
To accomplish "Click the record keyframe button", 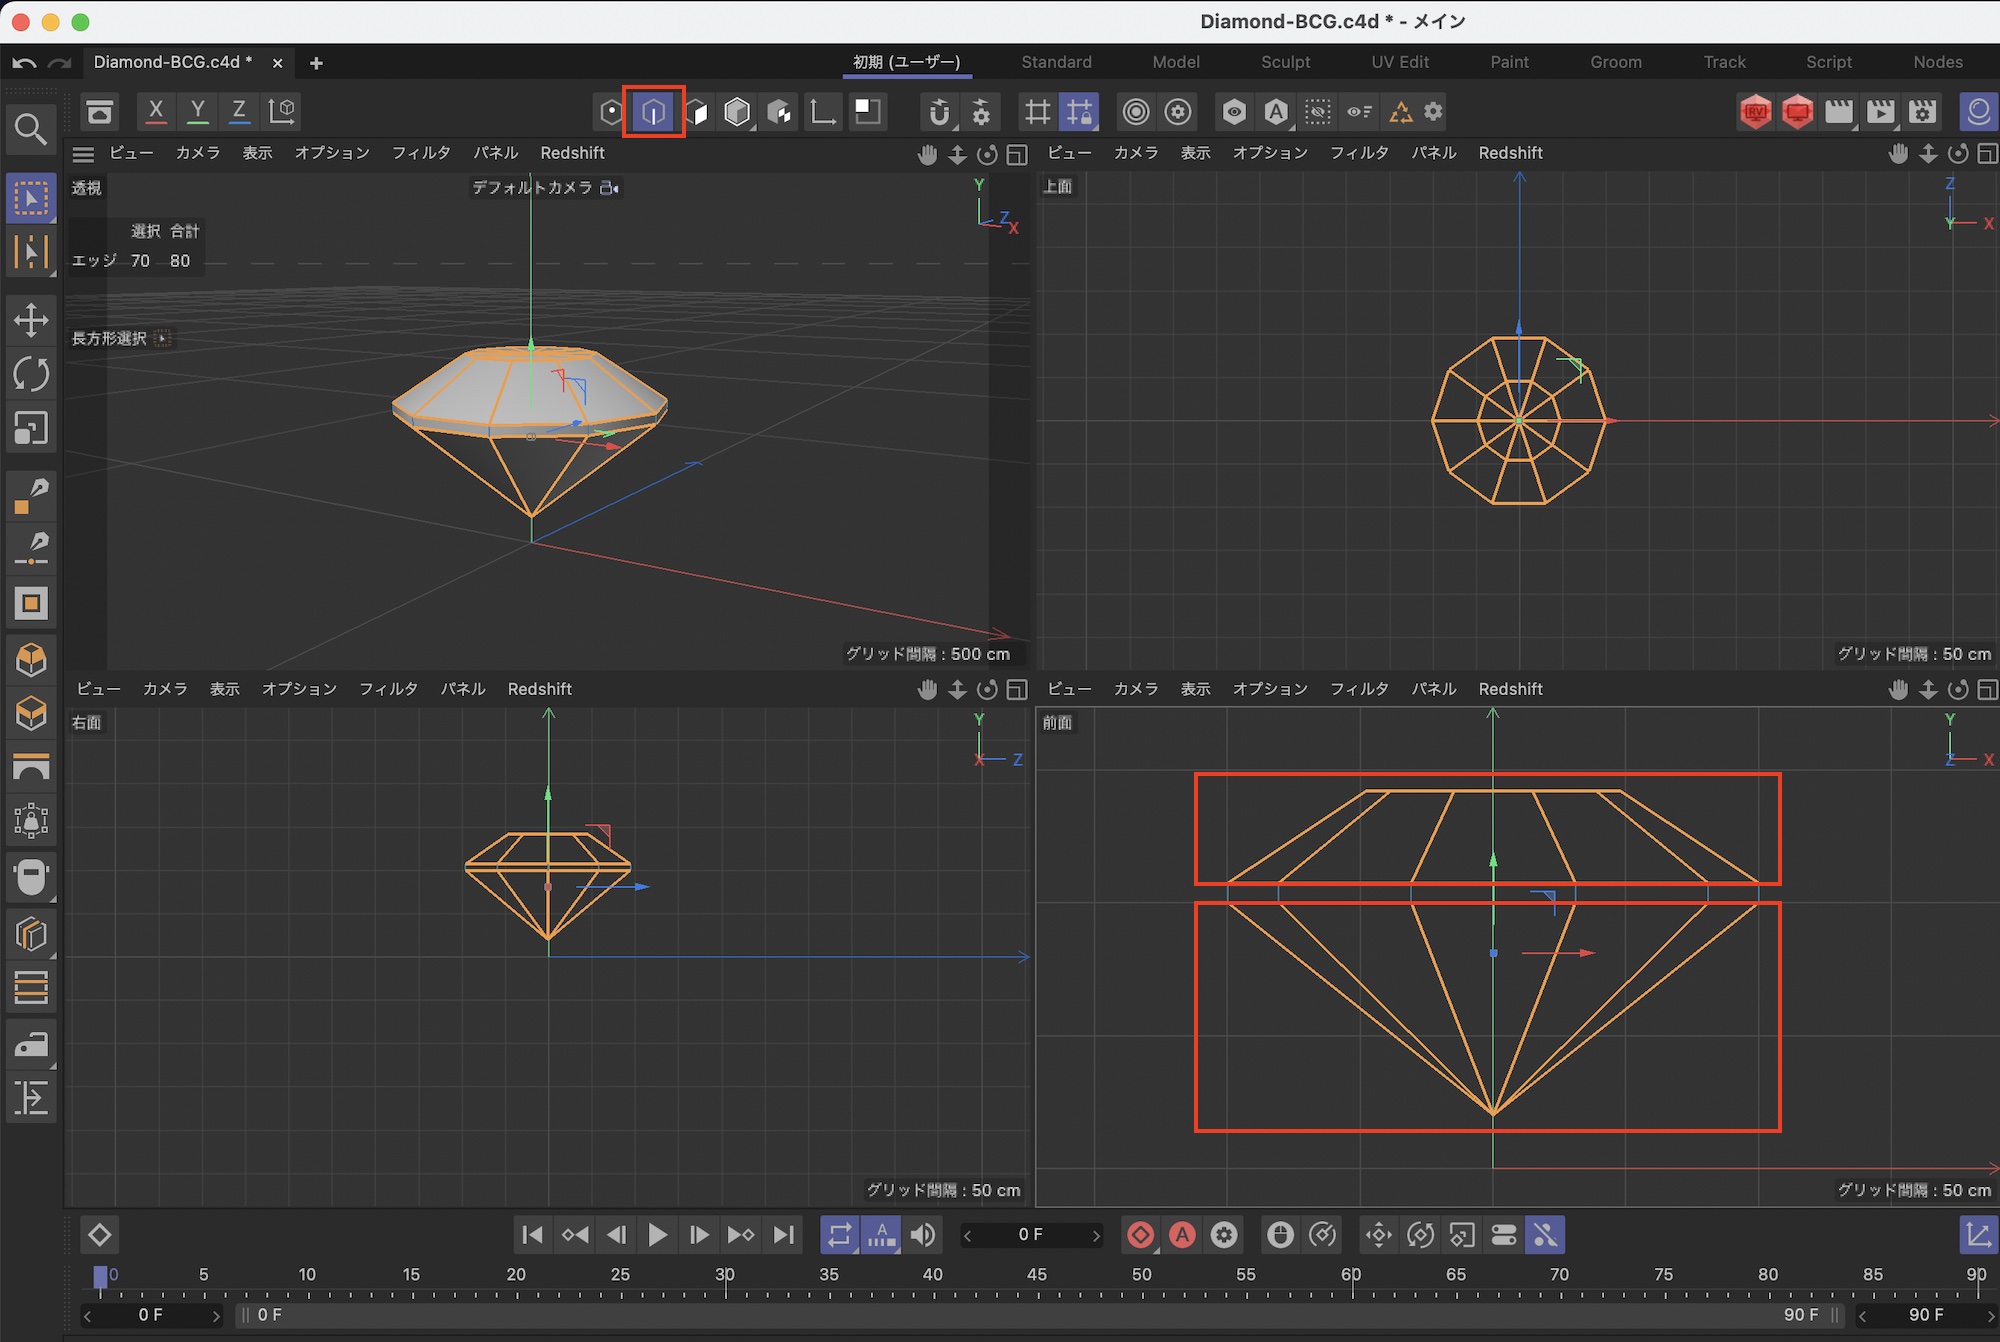I will tap(1140, 1235).
